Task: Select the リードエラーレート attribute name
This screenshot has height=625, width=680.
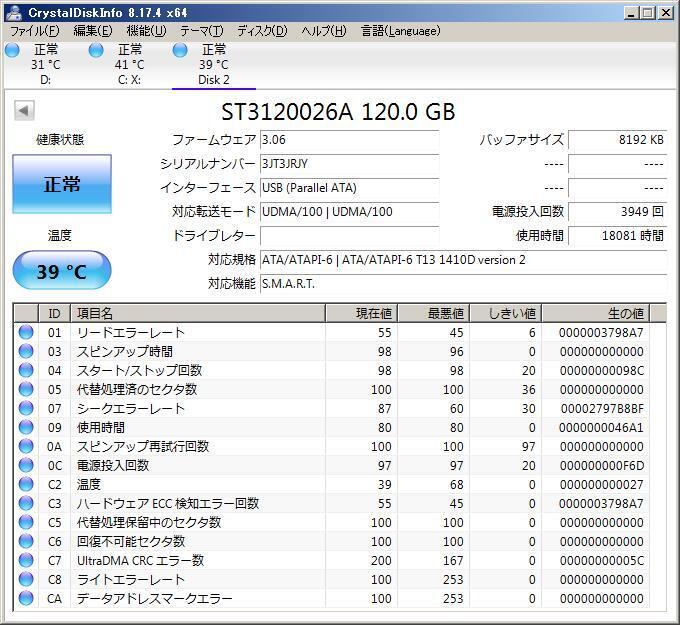Action: (x=131, y=333)
